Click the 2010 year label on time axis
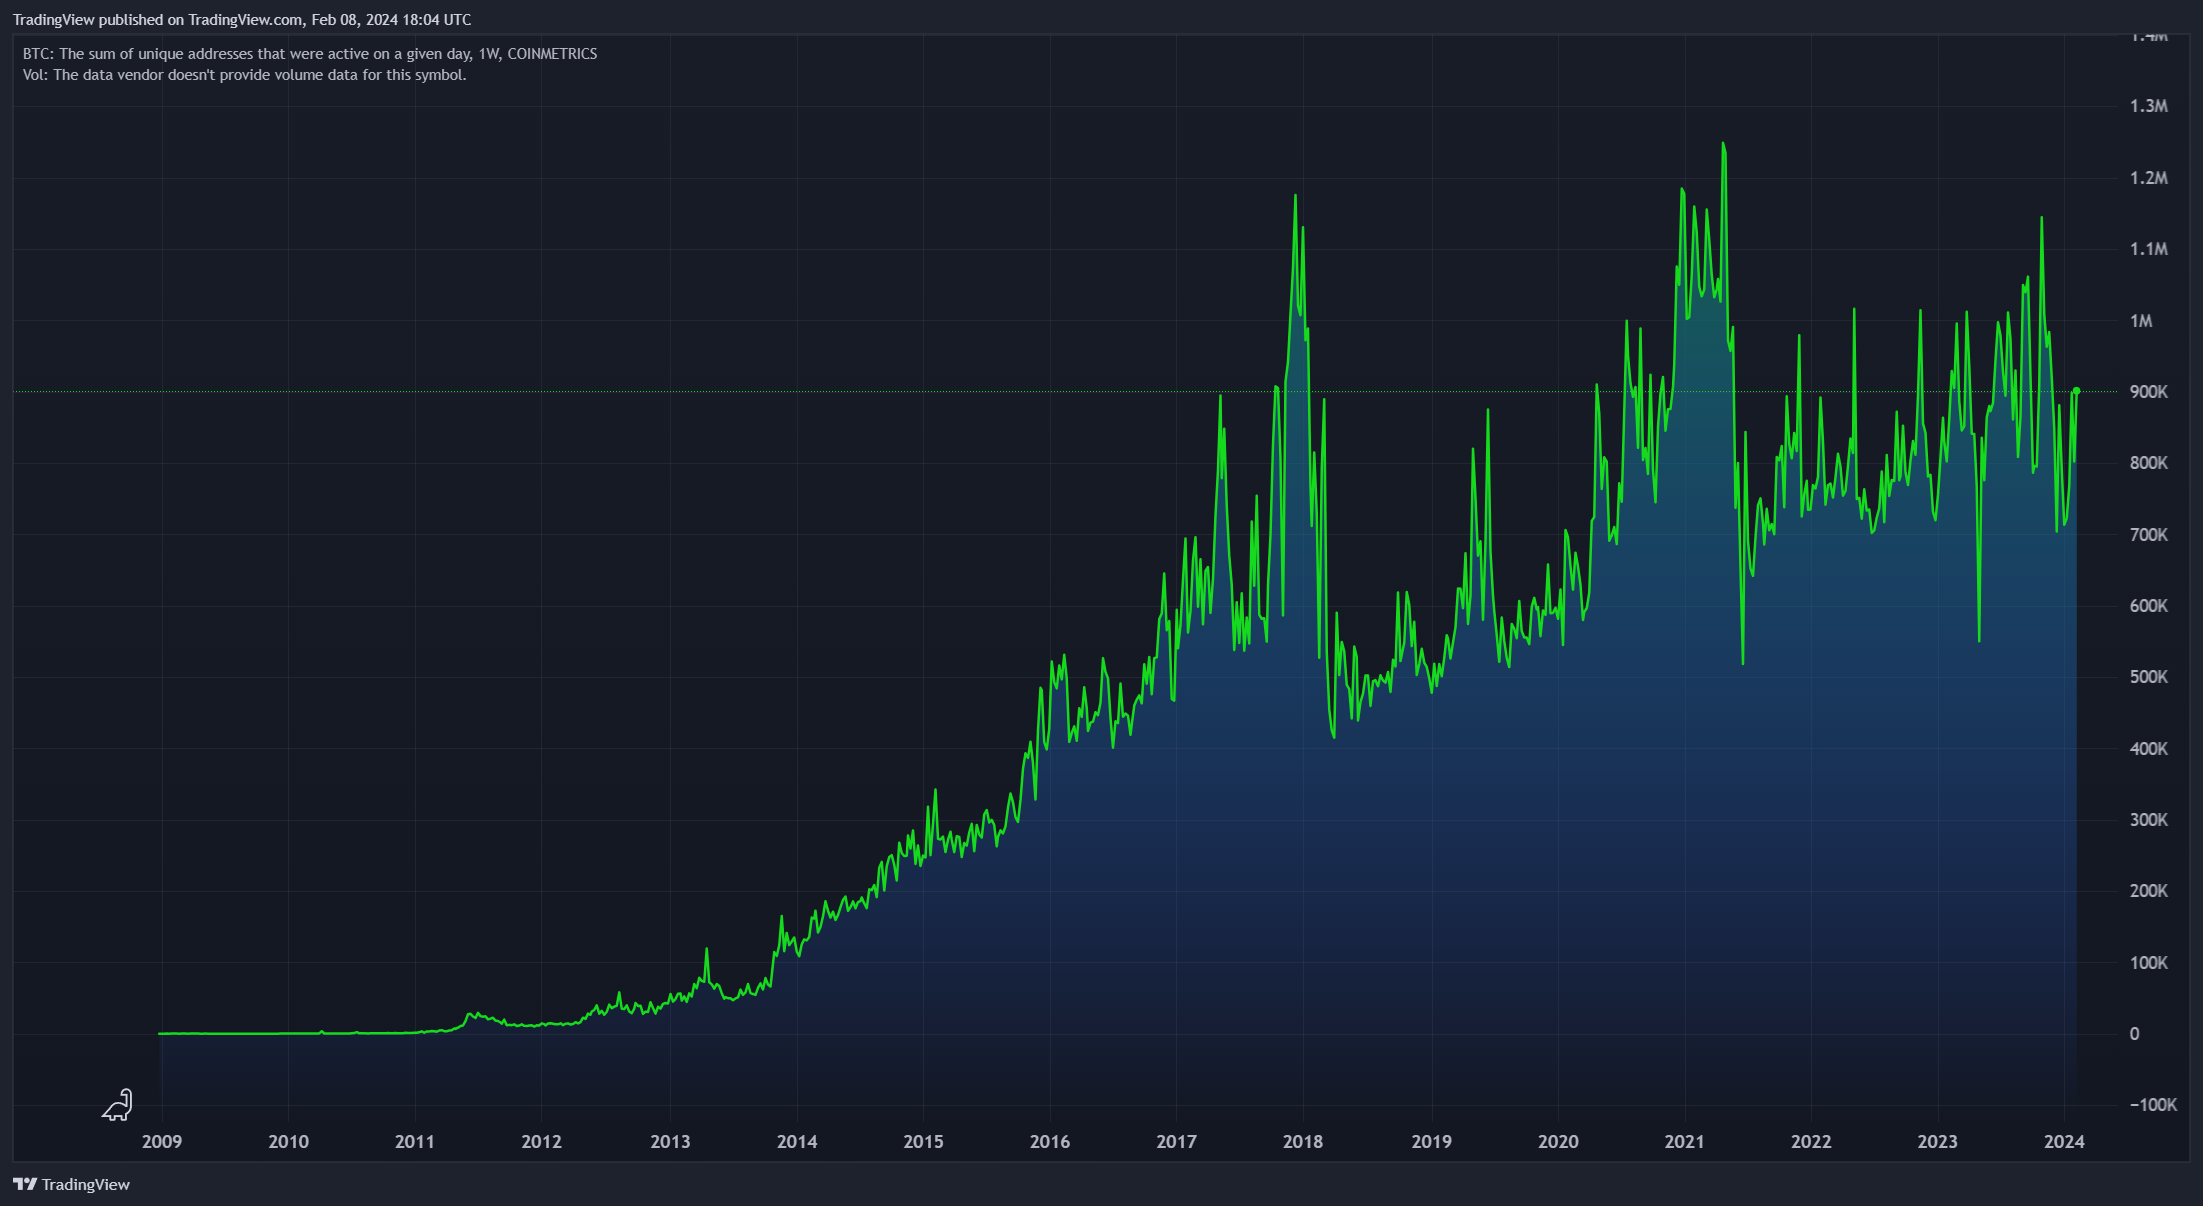 pos(289,1141)
